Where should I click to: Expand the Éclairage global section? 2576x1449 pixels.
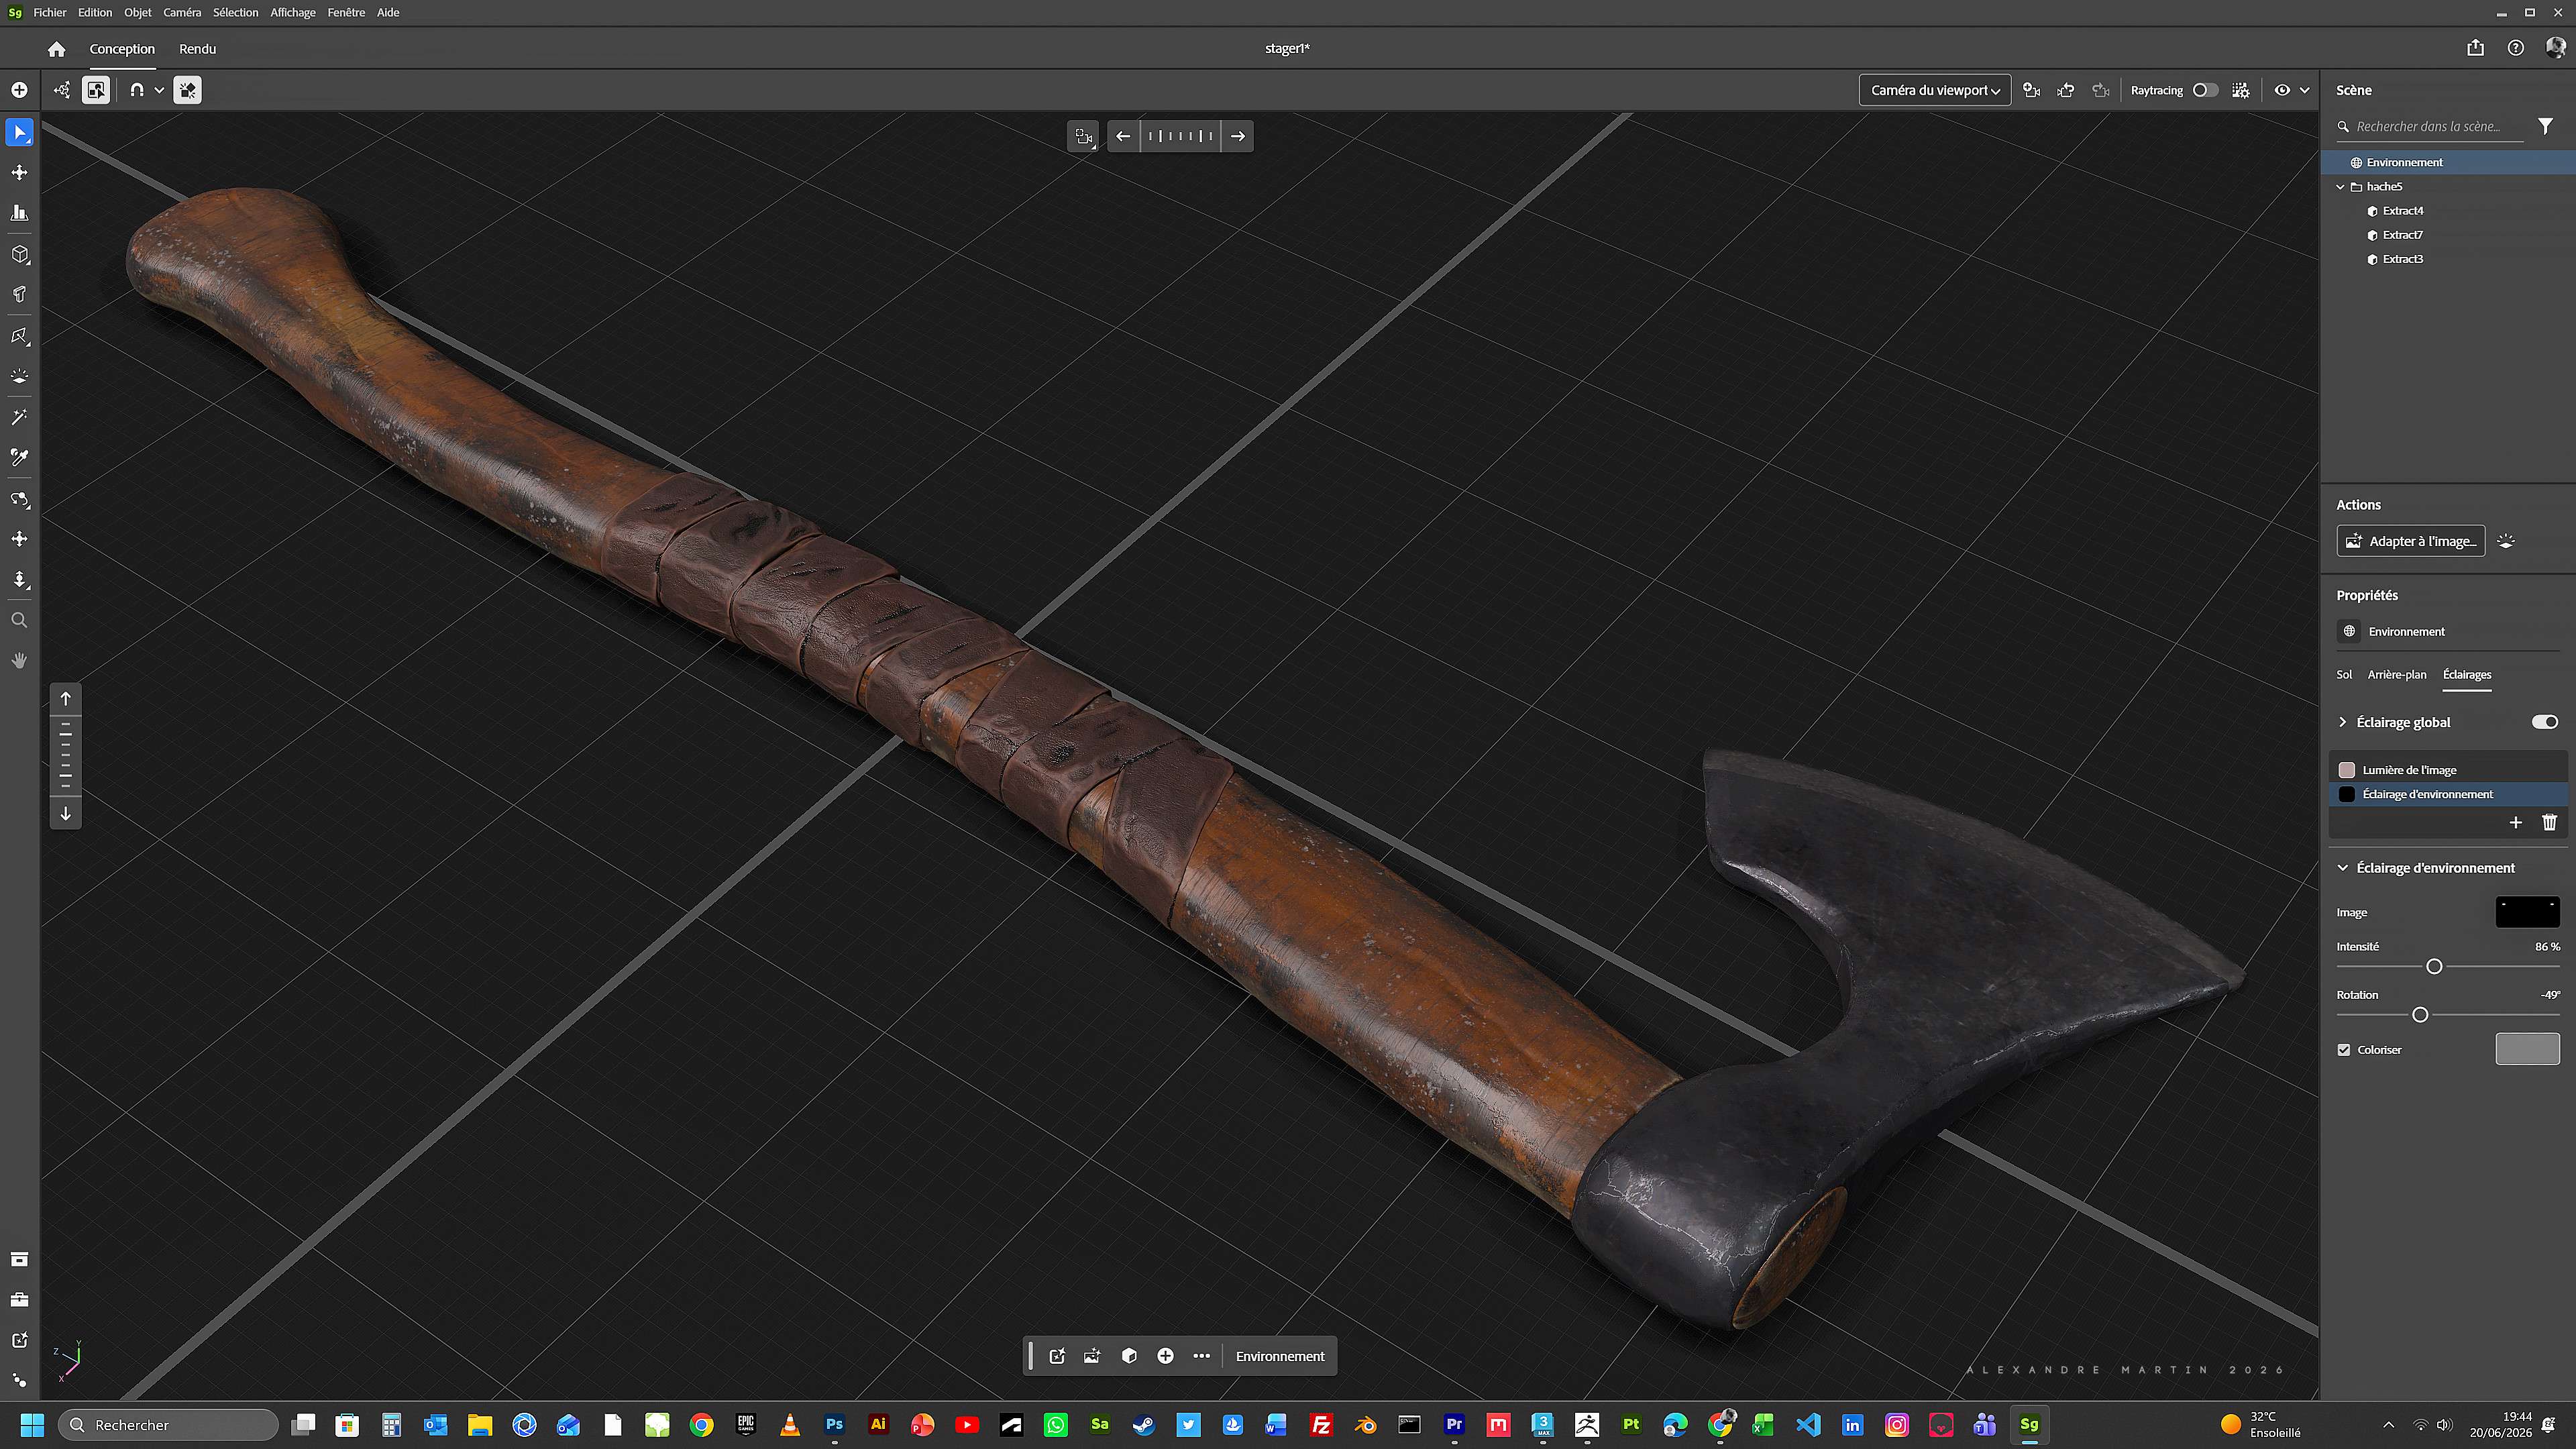tap(2342, 722)
